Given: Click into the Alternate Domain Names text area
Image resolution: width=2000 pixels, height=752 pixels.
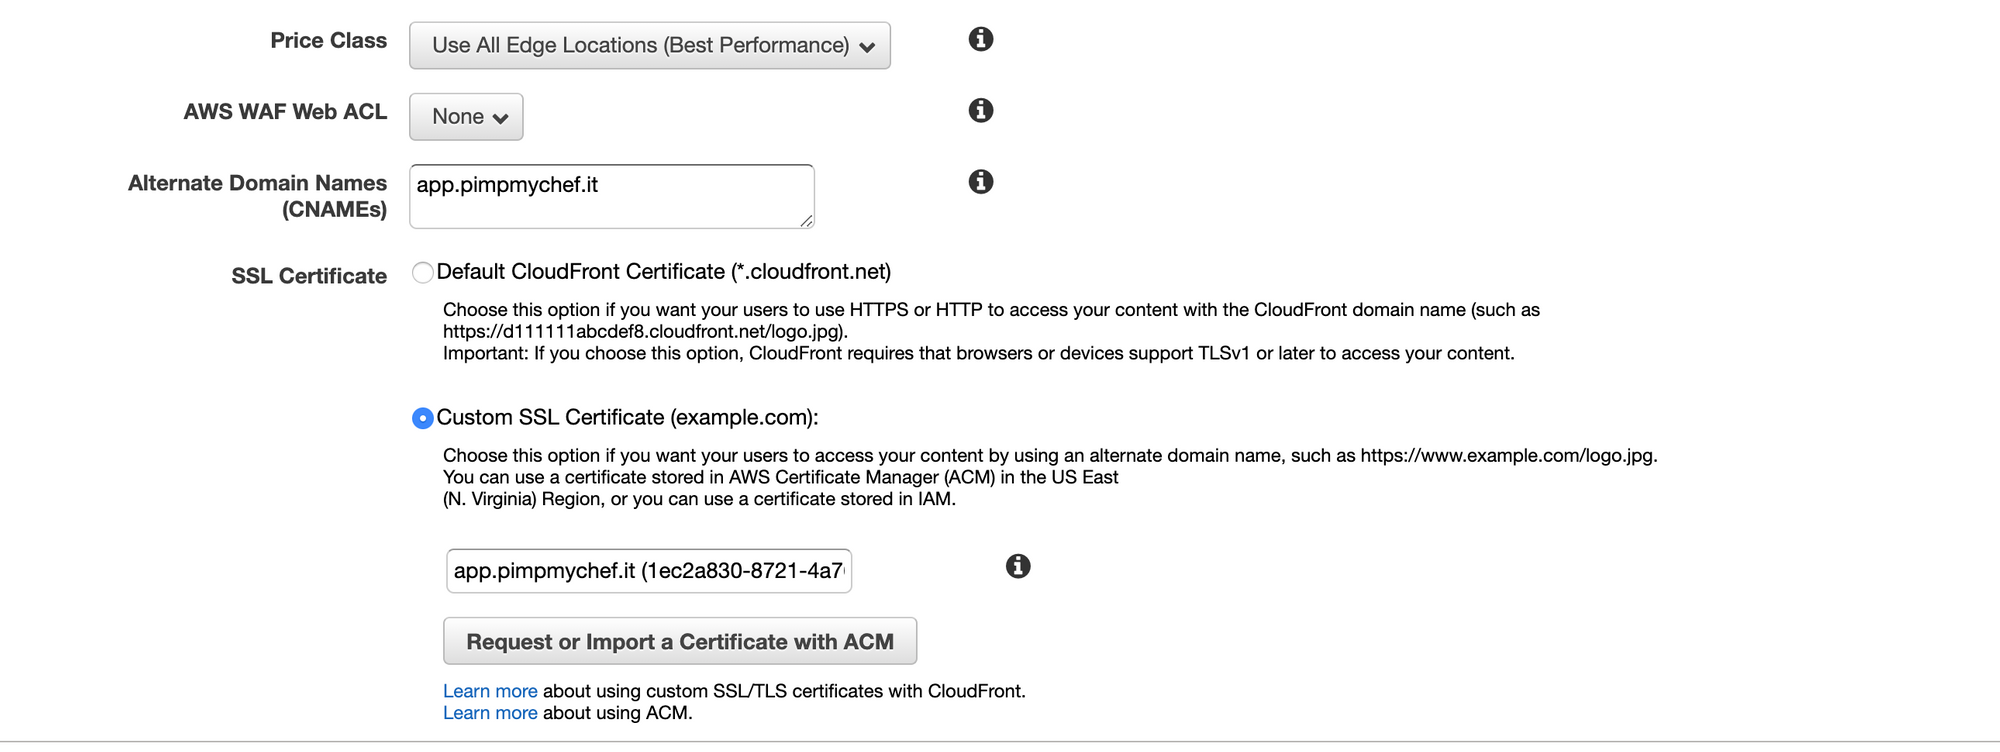Looking at the screenshot, I should click(610, 196).
